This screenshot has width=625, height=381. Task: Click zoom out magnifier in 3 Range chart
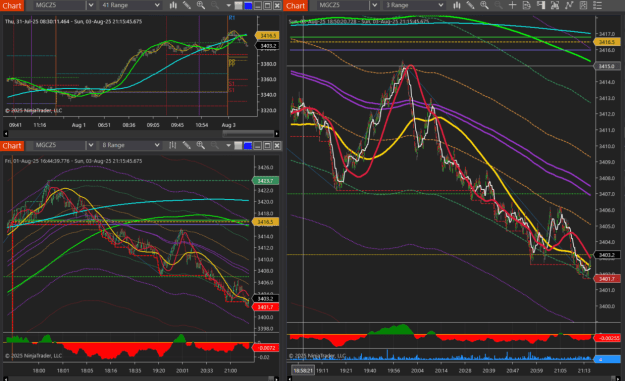click(x=498, y=5)
